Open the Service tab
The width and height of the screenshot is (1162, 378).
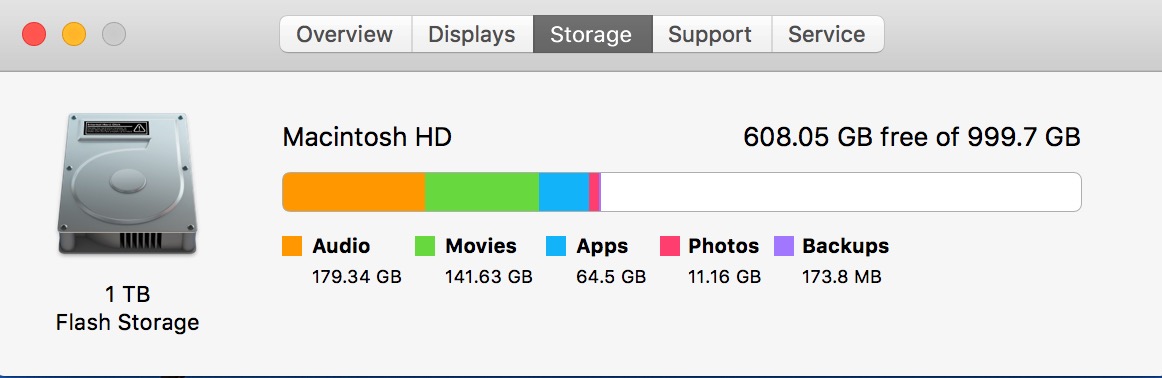pyautogui.click(x=828, y=34)
